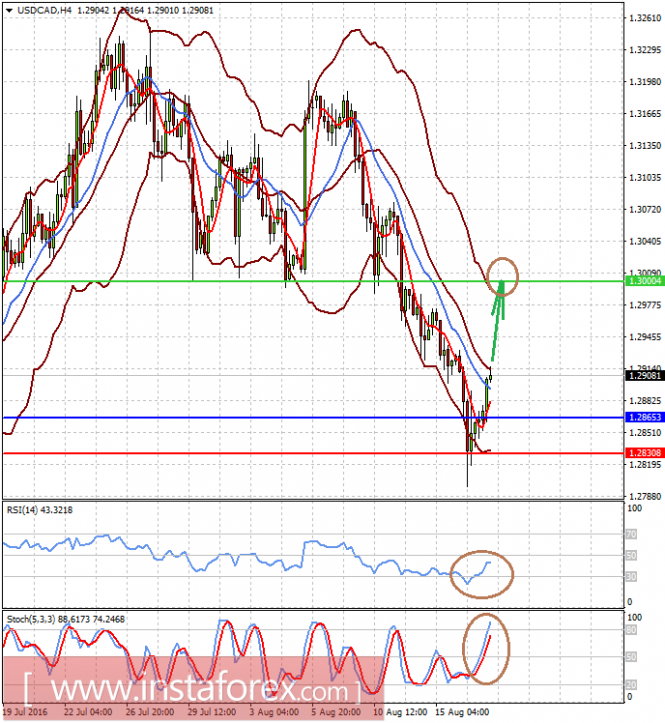Click the 3 Aug 04:00 time label

(x=273, y=712)
